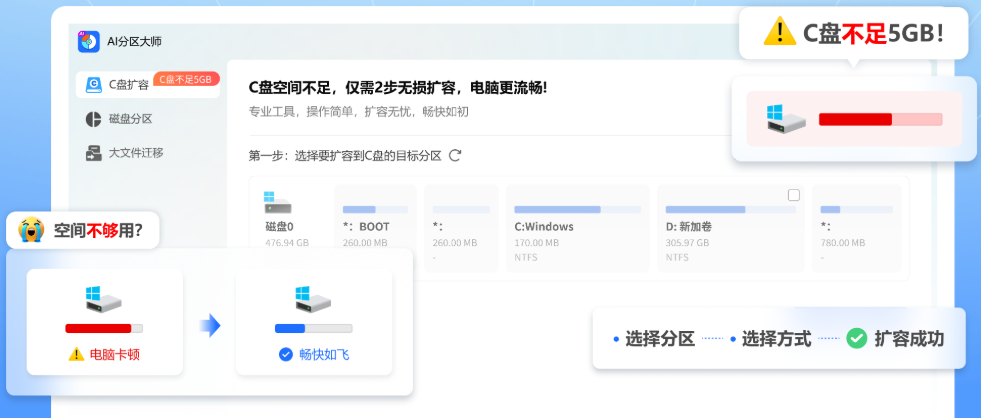Image resolution: width=981 pixels, height=418 pixels.
Task: Click the drive icon above 电脑卡顿
Action: pyautogui.click(x=103, y=300)
